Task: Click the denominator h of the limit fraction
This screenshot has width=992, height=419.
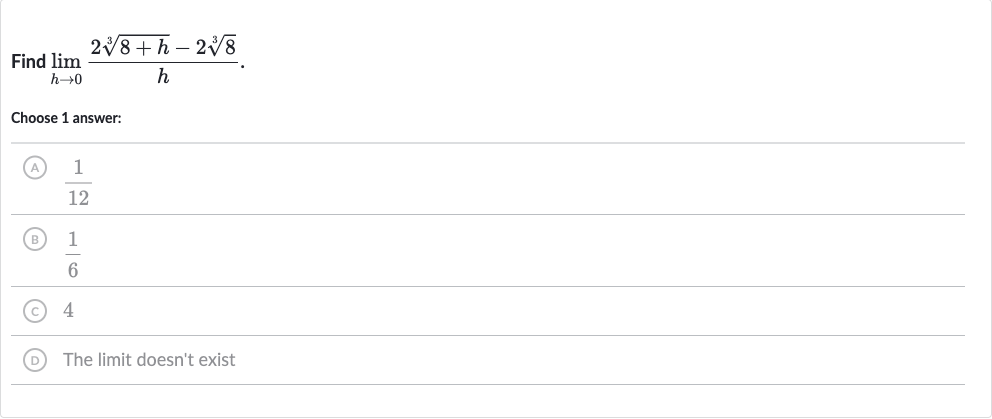Action: pos(163,77)
